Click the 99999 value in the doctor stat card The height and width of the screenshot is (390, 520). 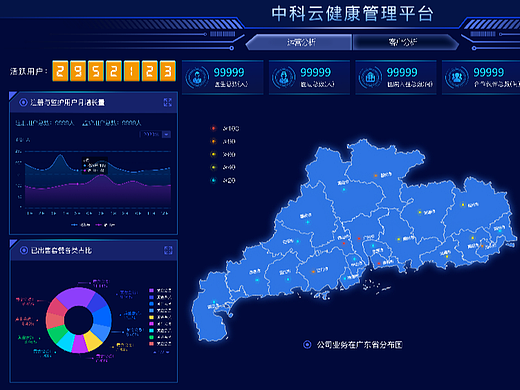(x=229, y=72)
